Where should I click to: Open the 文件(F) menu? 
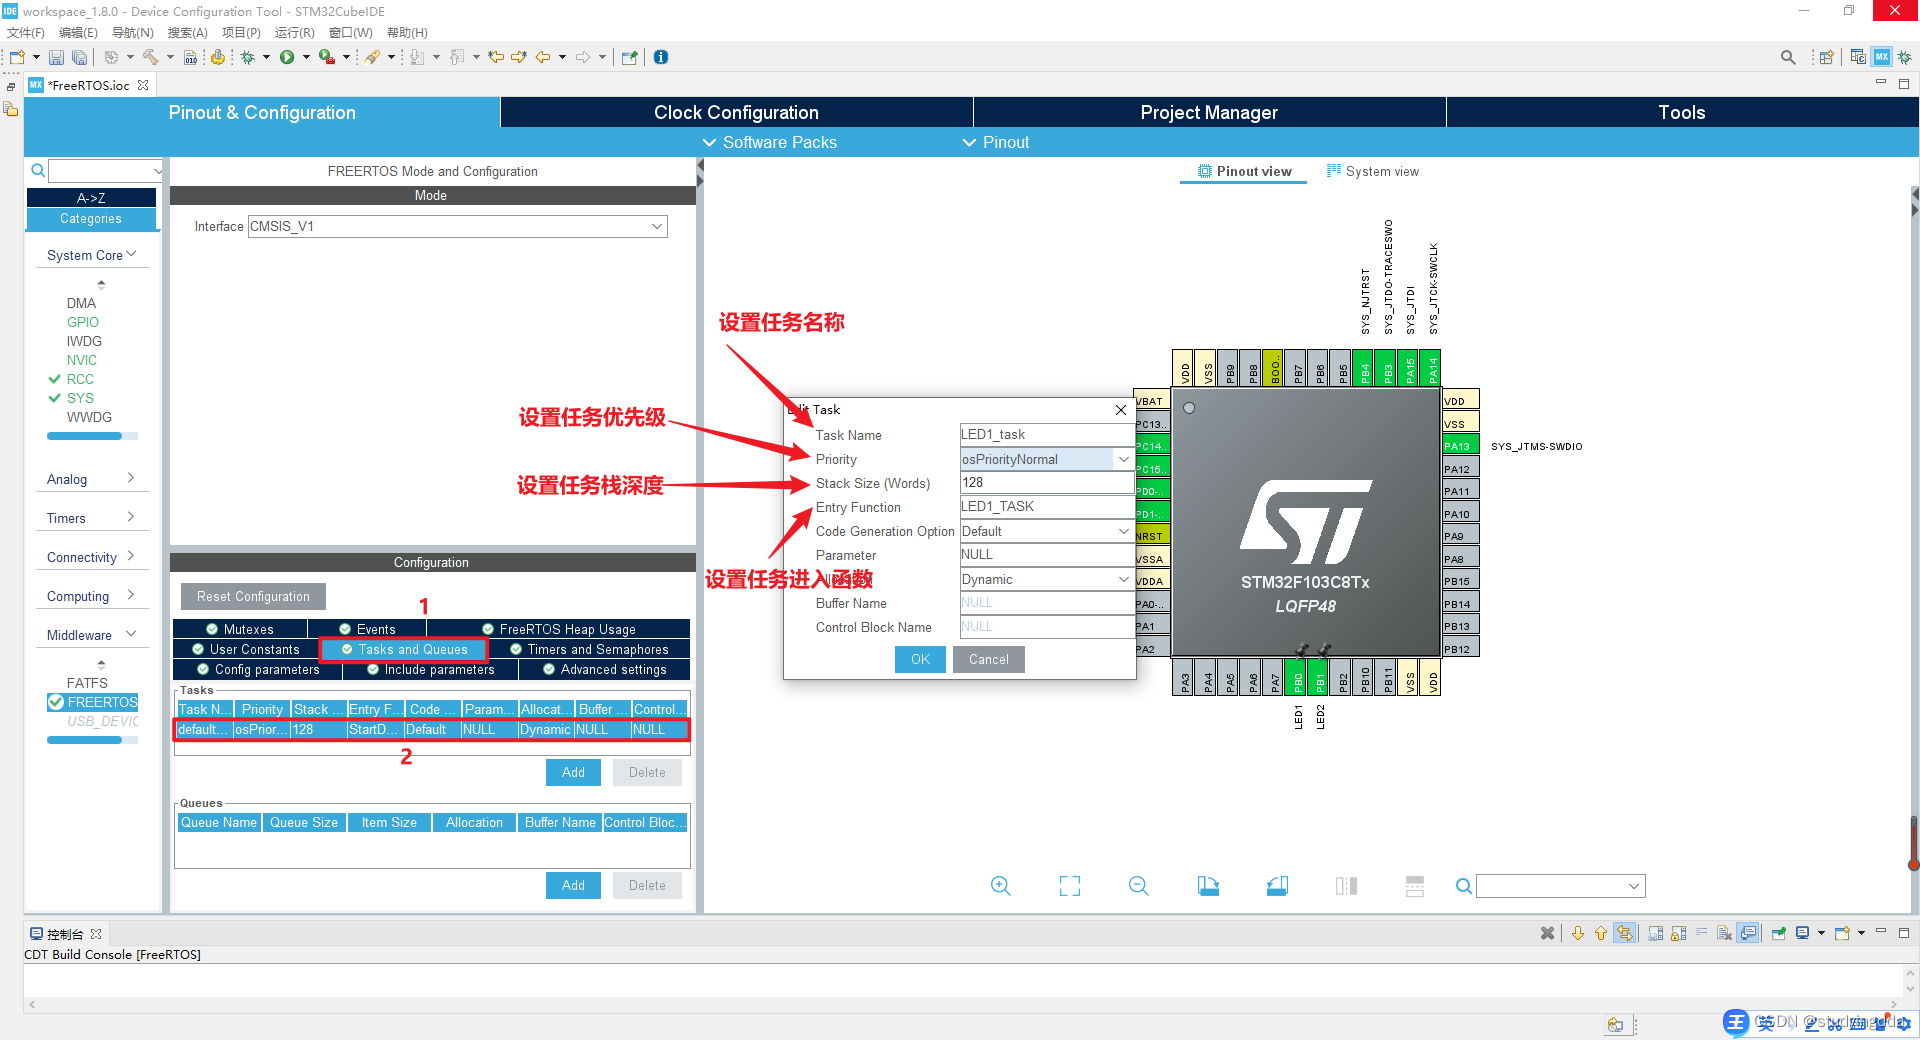pyautogui.click(x=26, y=32)
